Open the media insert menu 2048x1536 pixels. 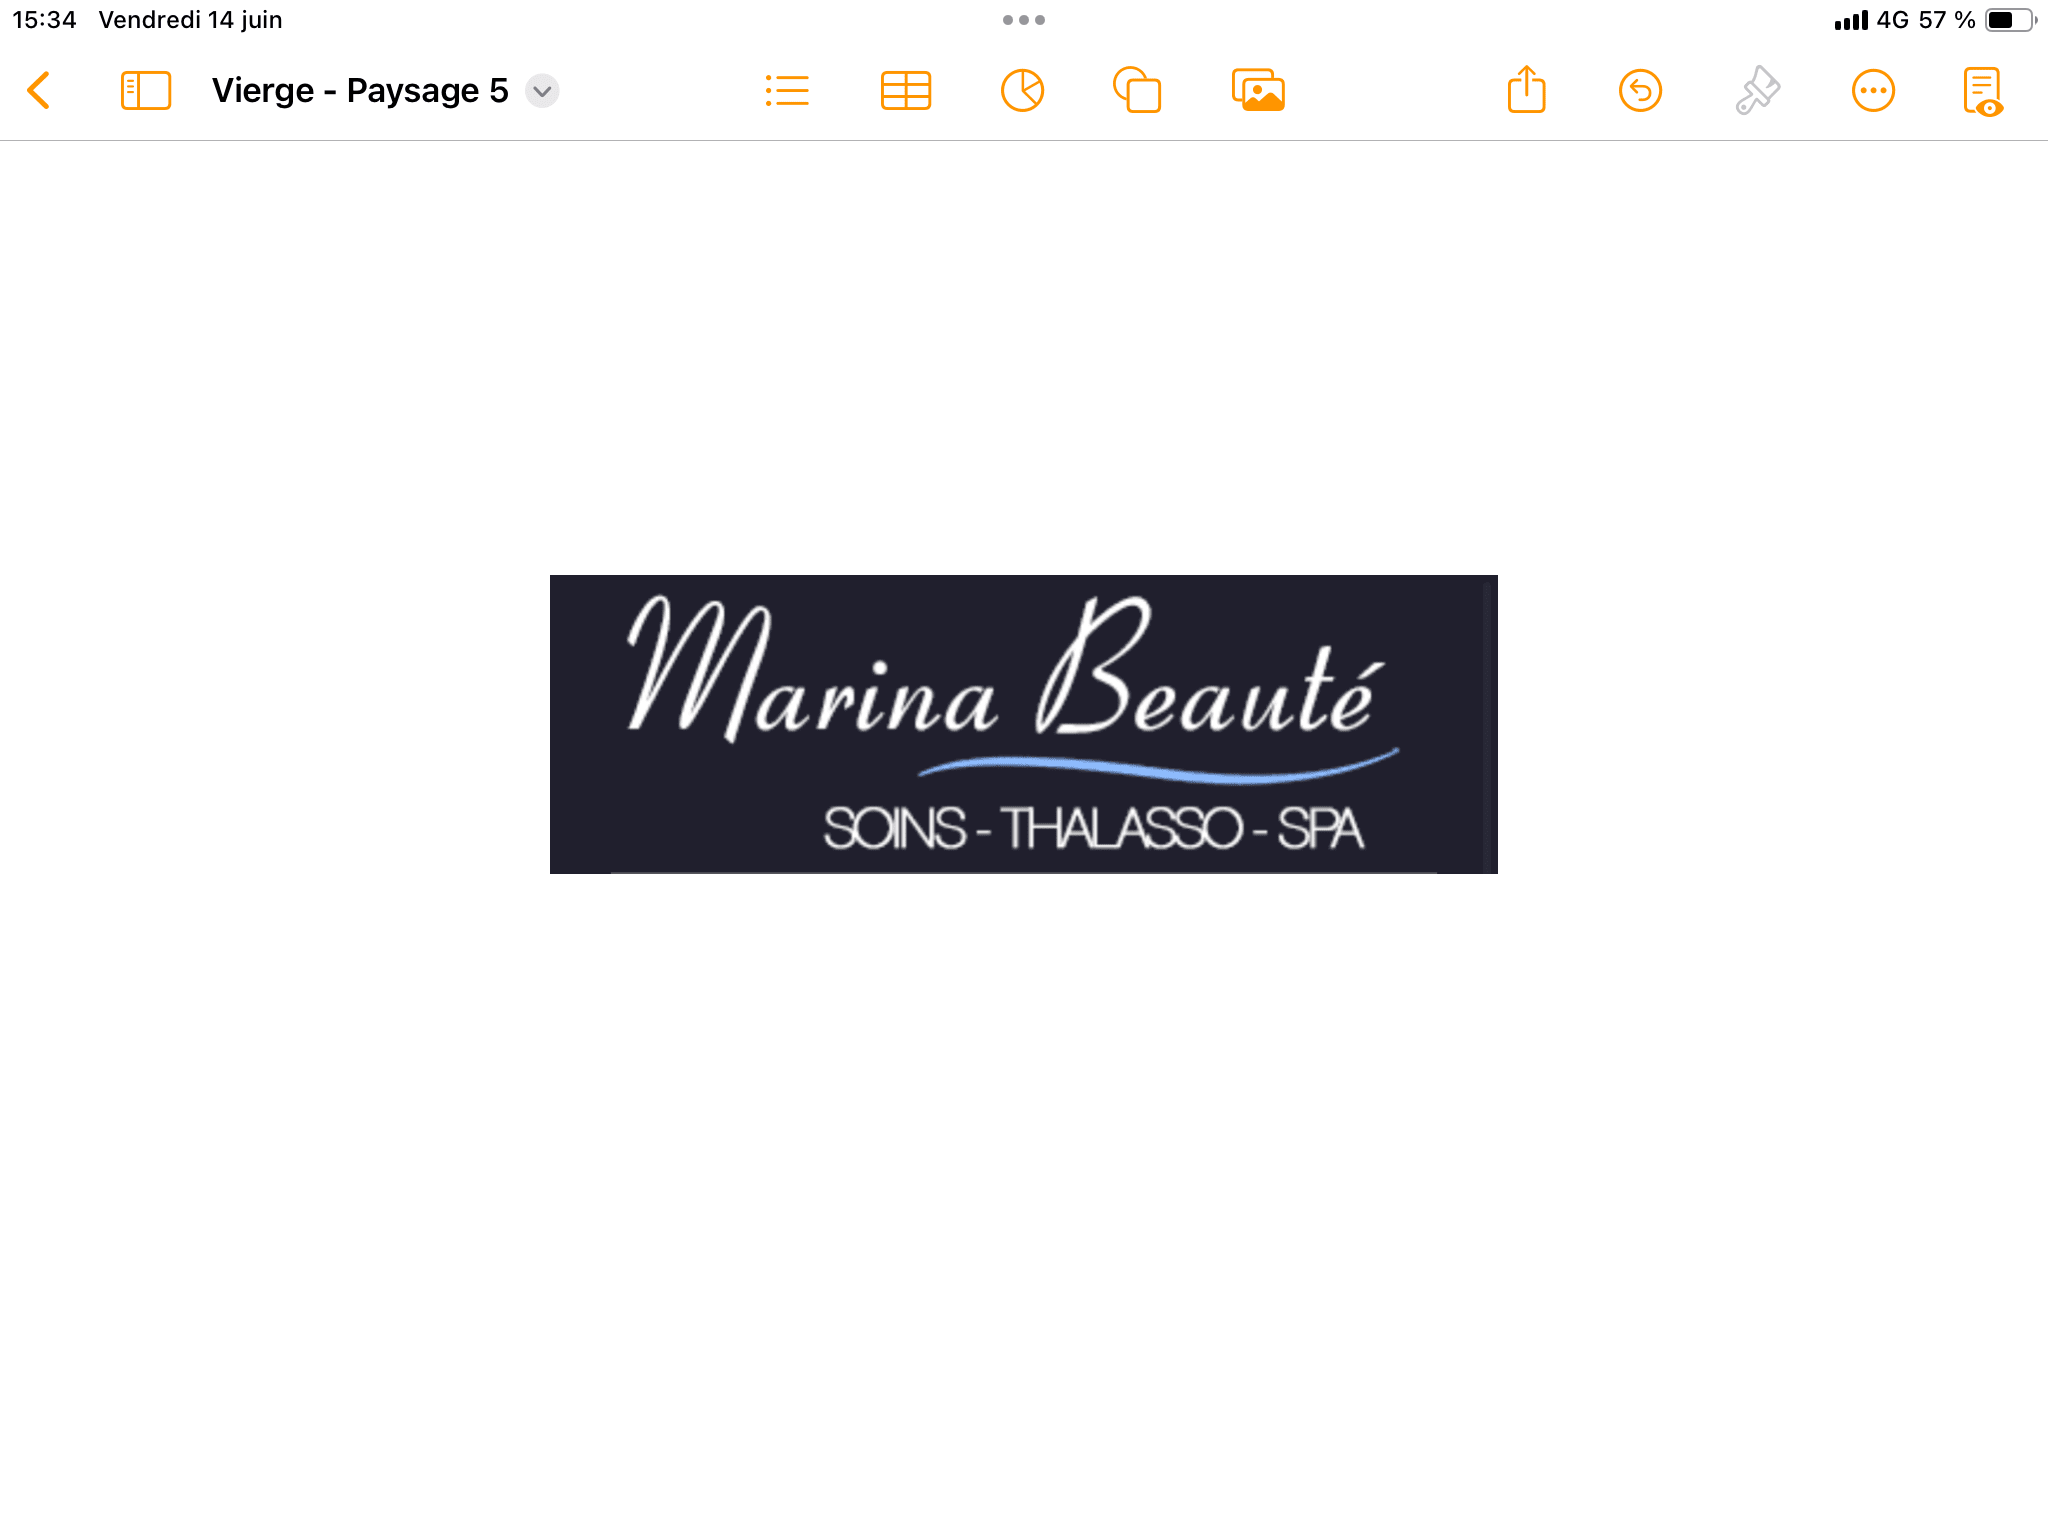pos(1258,91)
